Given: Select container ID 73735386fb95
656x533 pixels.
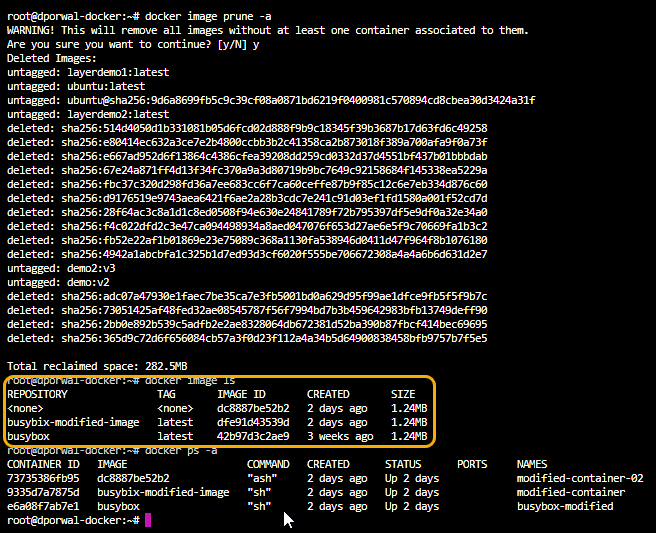Looking at the screenshot, I should [43, 478].
